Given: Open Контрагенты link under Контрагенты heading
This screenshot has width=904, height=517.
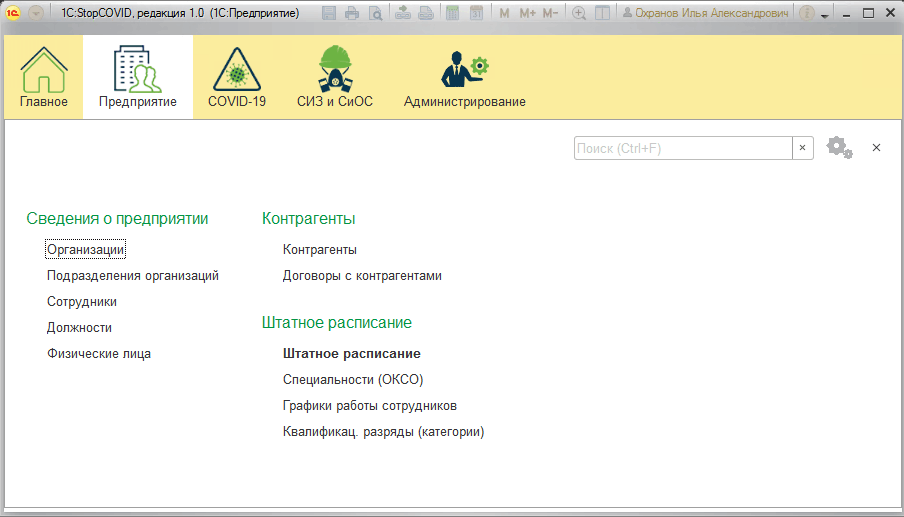Looking at the screenshot, I should tap(320, 250).
